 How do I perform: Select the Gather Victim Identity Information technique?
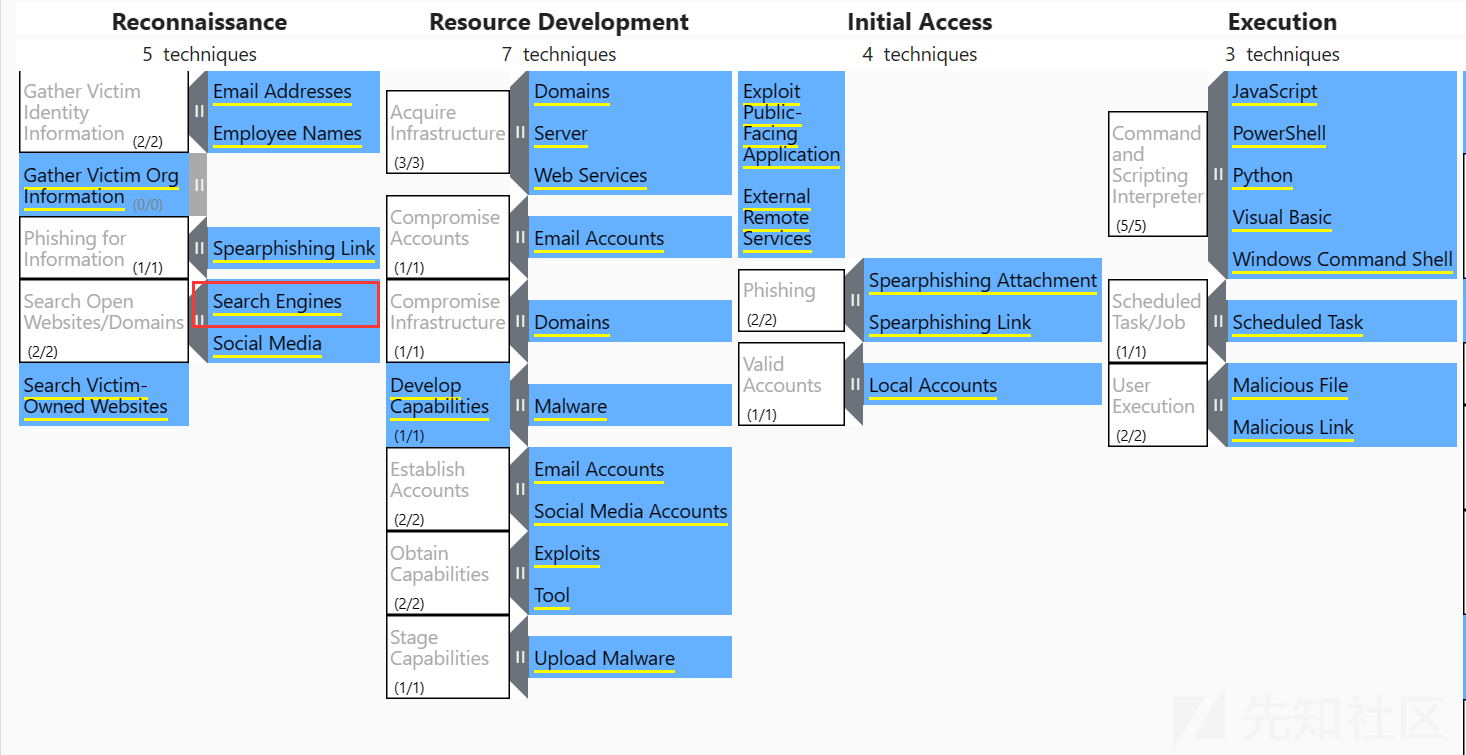[x=103, y=112]
